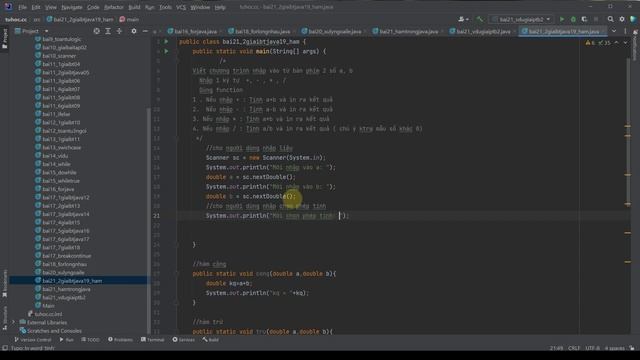Open user account icon in toolbar
Viewport: 640px width, 360px height.
click(461, 19)
